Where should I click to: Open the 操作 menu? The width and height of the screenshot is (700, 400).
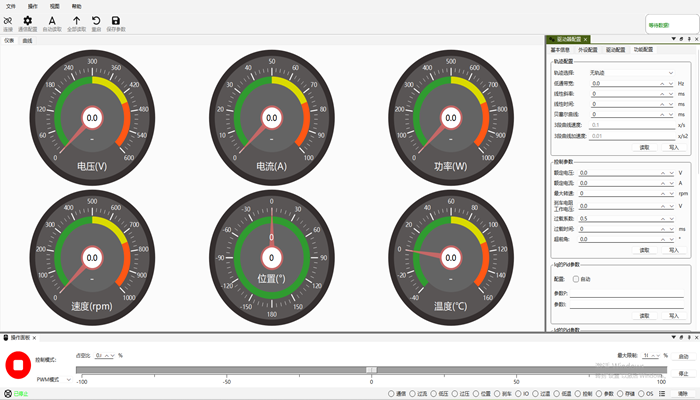33,6
